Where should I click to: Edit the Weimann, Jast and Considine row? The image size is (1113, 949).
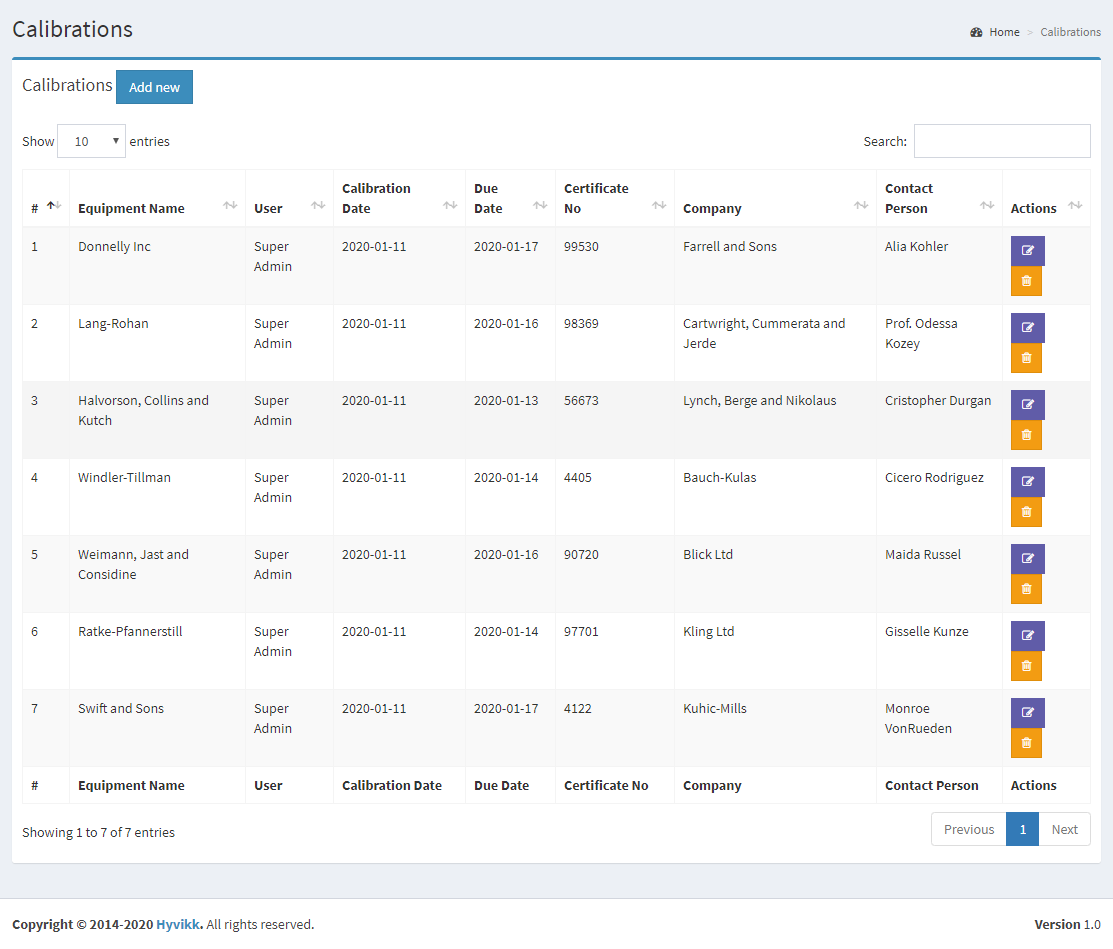coord(1027,559)
